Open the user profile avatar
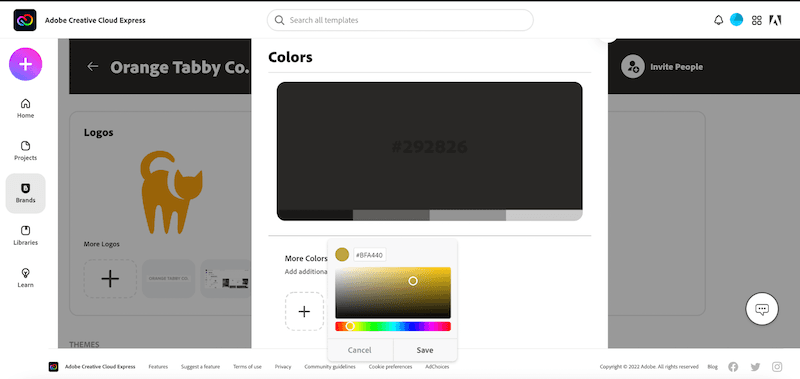Viewport: 800px width, 379px height. [736, 20]
